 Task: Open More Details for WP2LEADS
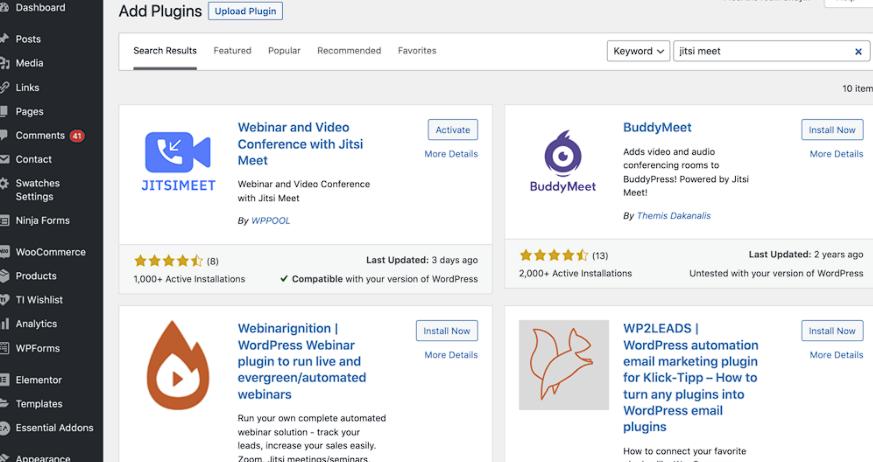[836, 355]
